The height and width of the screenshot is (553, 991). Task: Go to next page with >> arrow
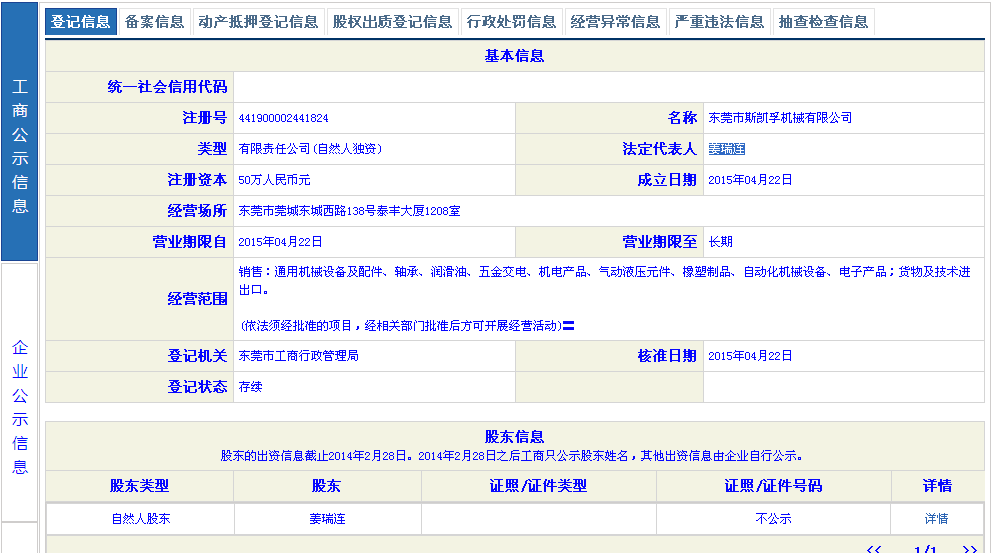click(969, 549)
